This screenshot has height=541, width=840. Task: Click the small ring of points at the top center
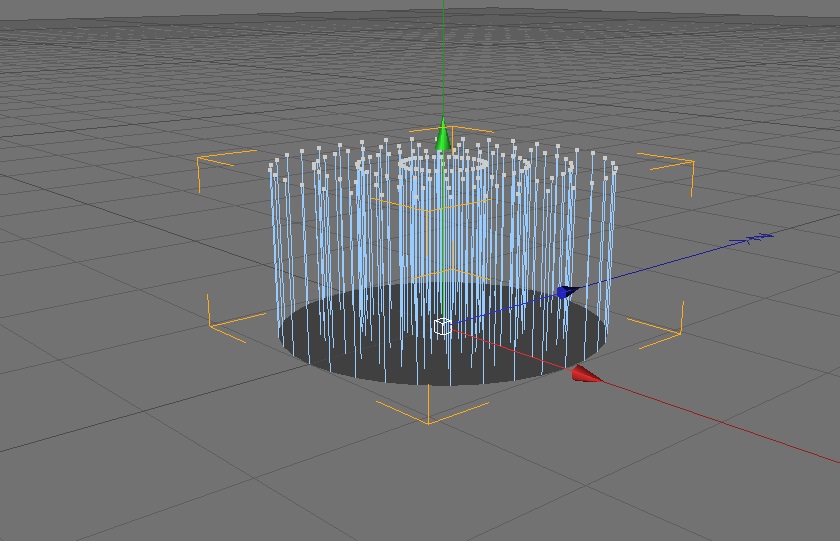pyautogui.click(x=444, y=163)
